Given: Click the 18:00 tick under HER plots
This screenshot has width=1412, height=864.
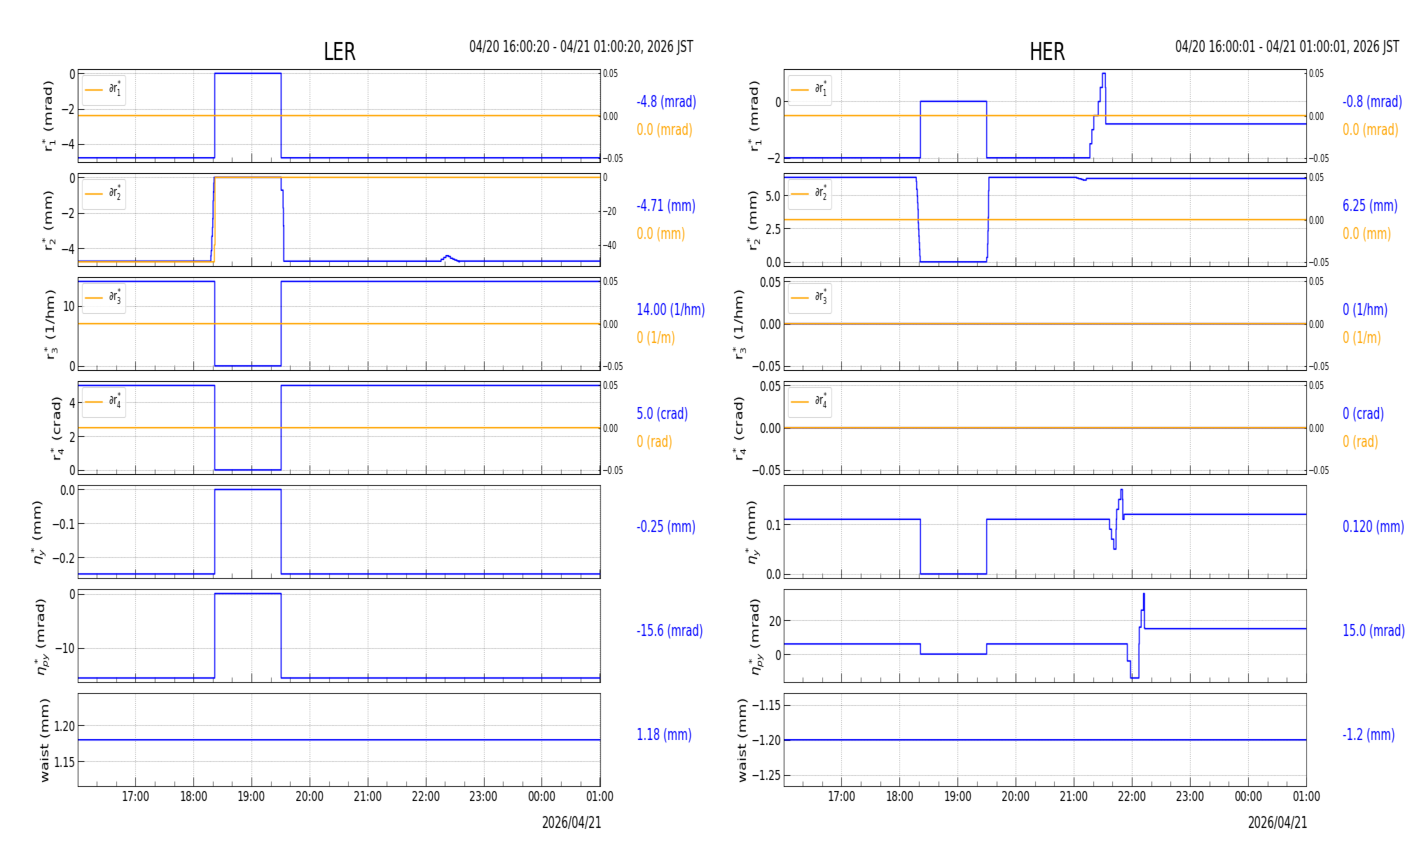Looking at the screenshot, I should coord(900,797).
